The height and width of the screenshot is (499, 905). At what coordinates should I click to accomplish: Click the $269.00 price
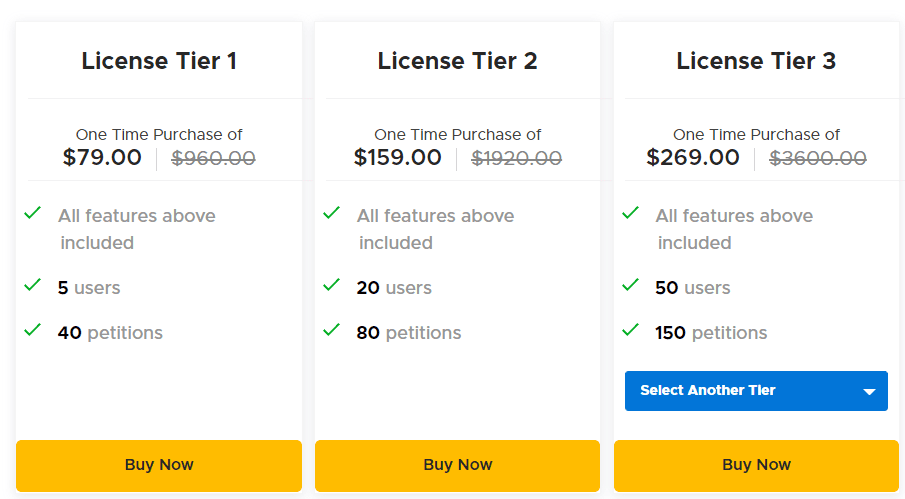pos(693,158)
